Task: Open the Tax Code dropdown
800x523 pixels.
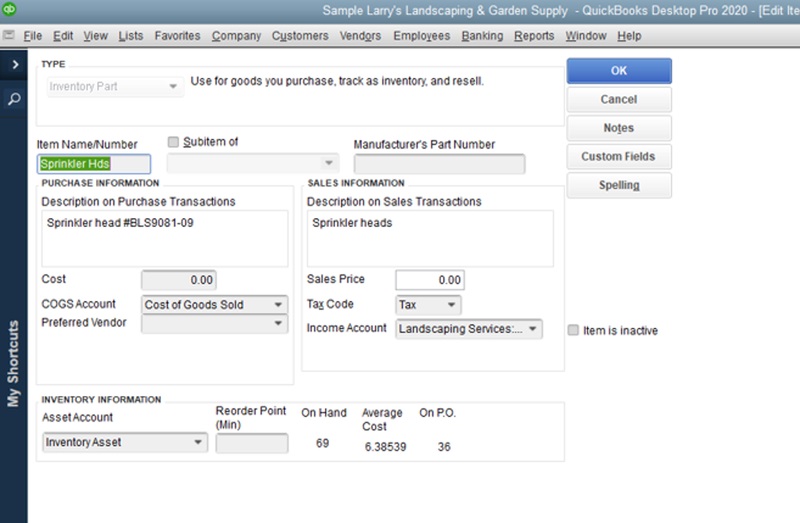Action: click(x=451, y=305)
